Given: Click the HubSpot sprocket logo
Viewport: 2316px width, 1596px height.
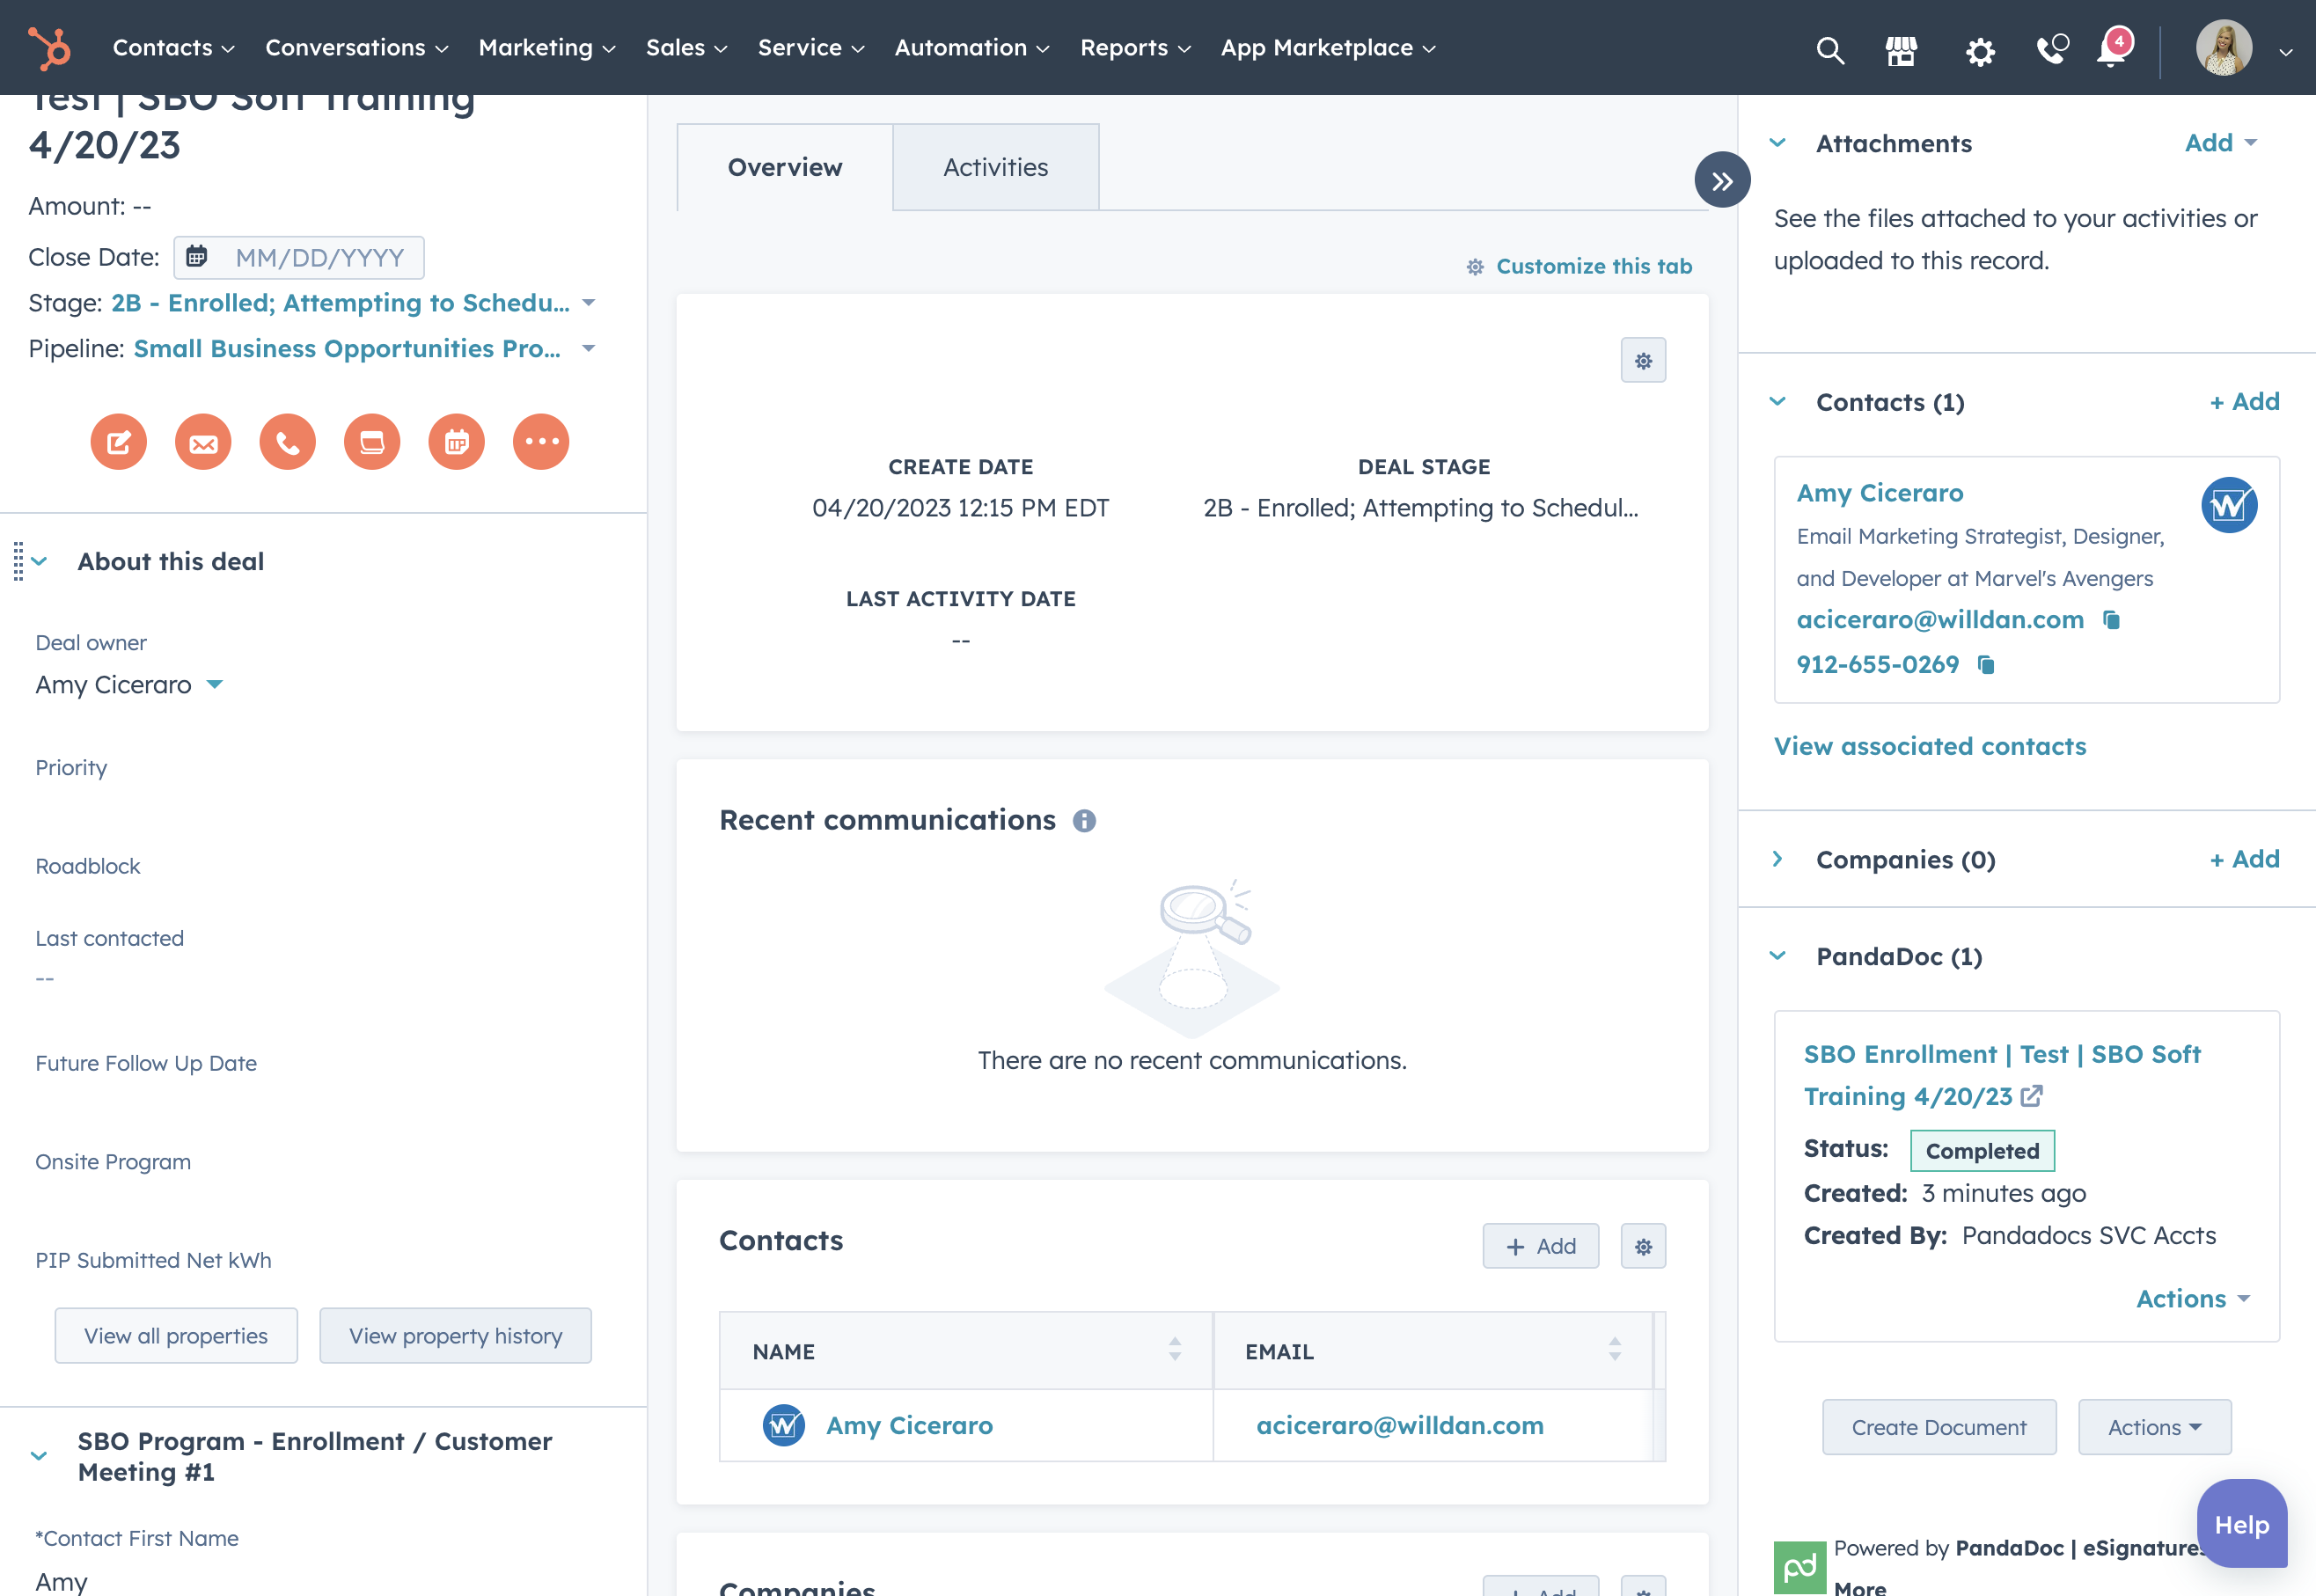Looking at the screenshot, I should pyautogui.click(x=49, y=48).
